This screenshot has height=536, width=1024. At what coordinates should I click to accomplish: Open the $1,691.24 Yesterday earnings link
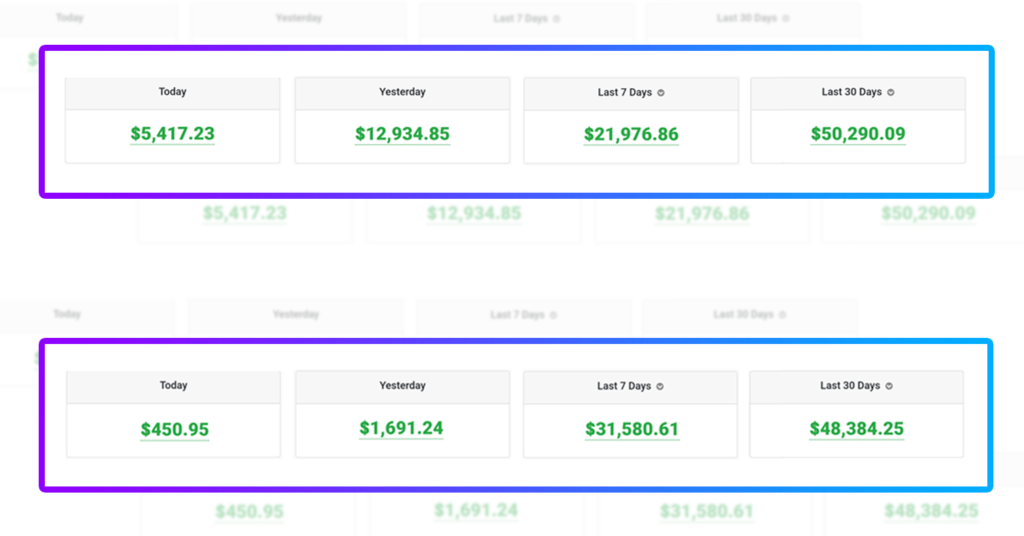402,429
